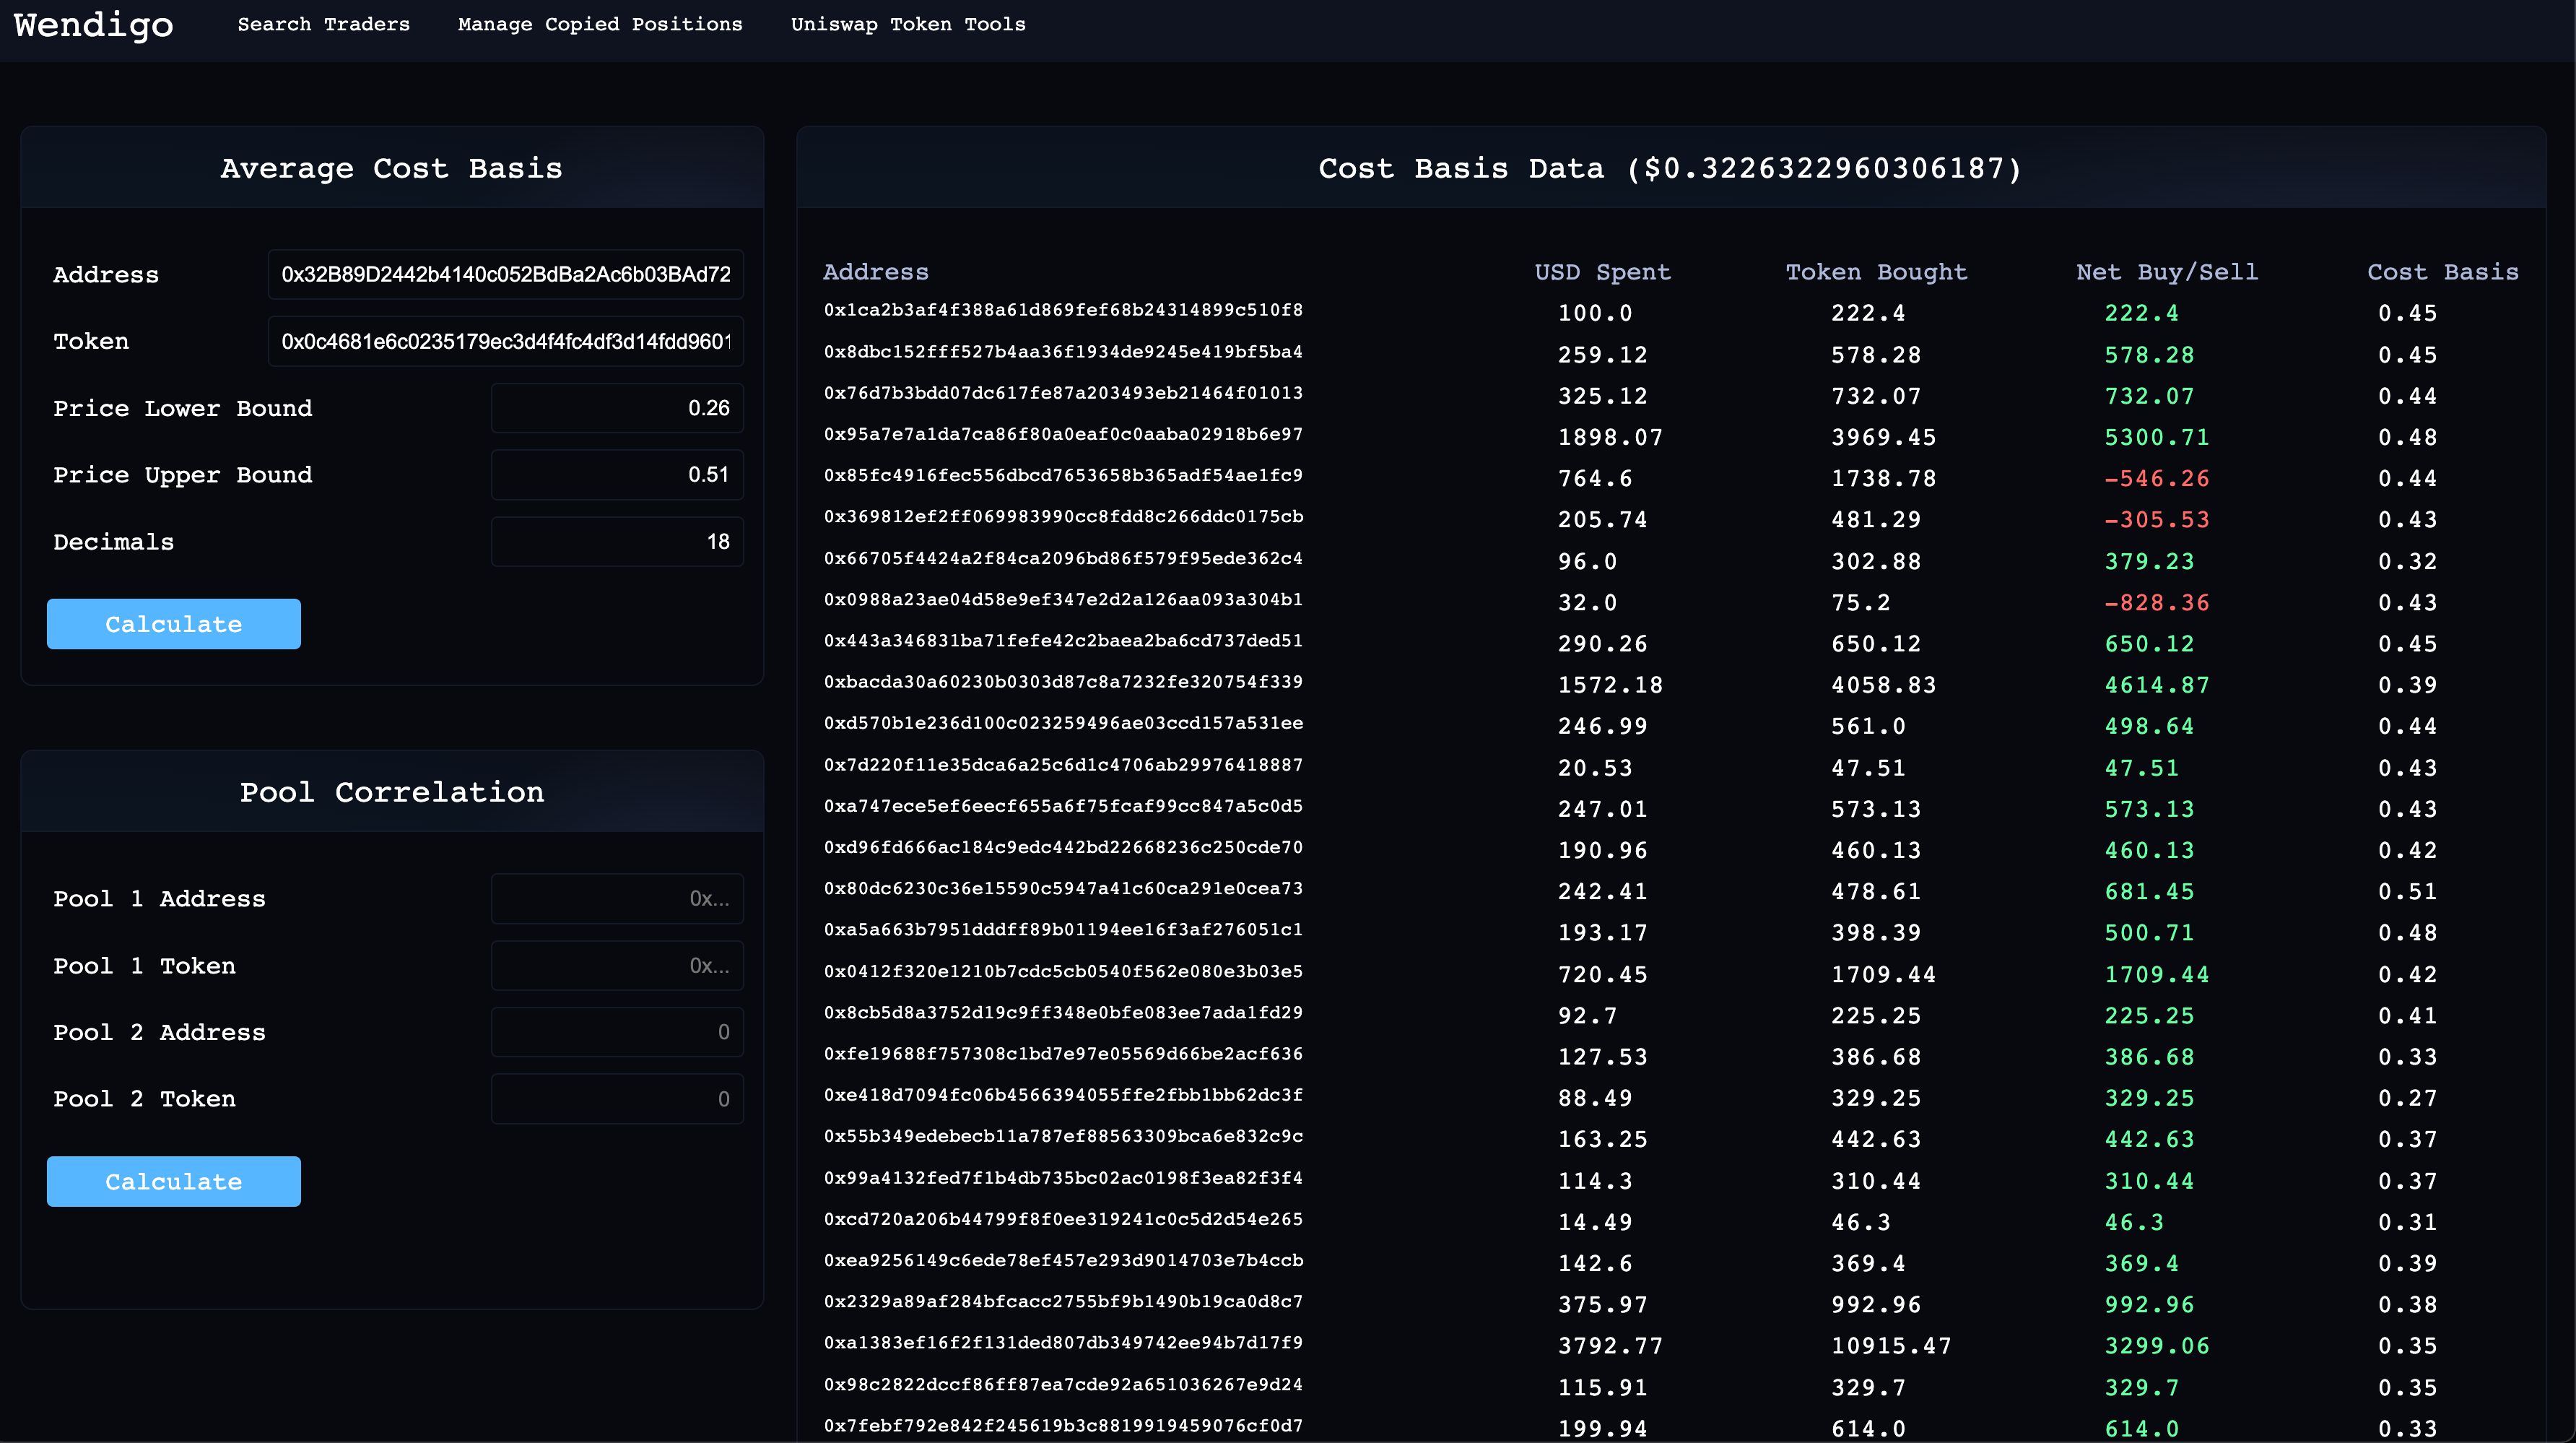Select address 0x369812ef2ff069983990cc8fdd8c266ddc0175cb
Screen dimensions: 2576x1443
pyautogui.click(x=1063, y=517)
